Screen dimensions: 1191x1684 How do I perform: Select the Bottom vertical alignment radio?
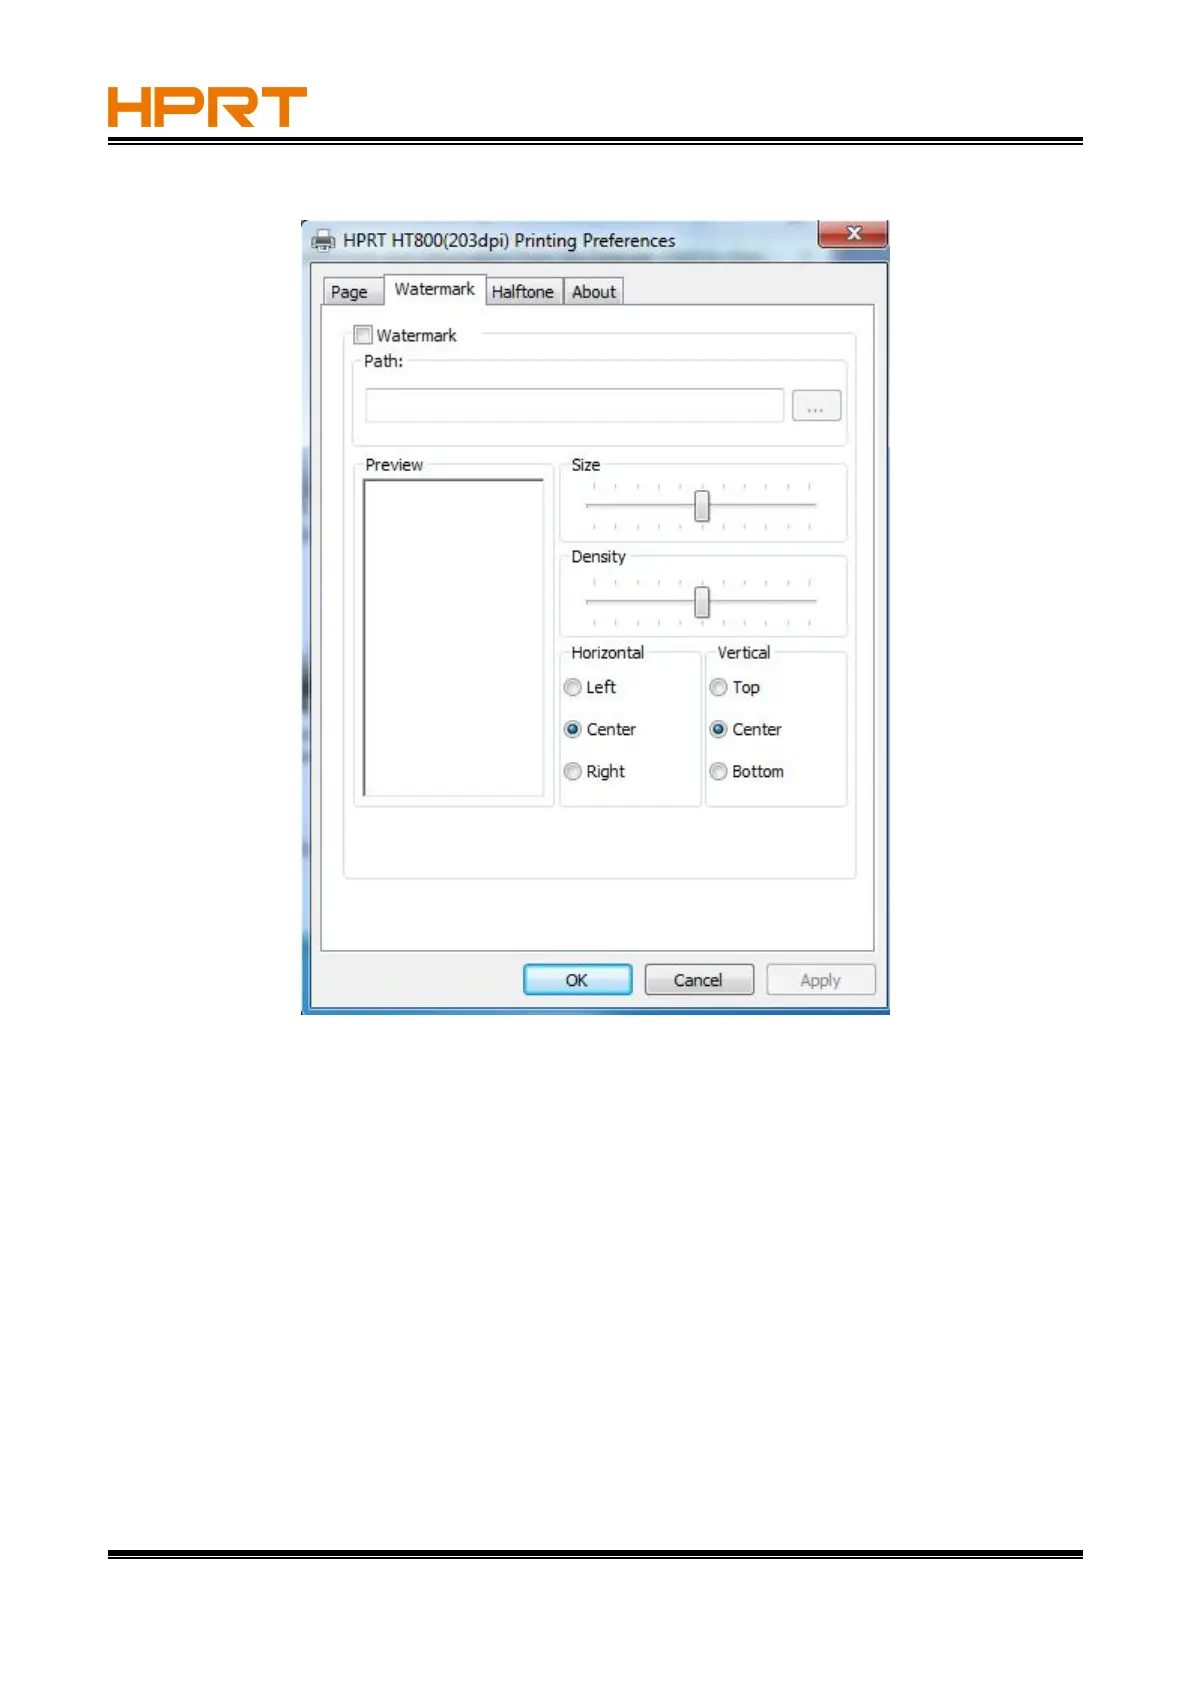point(718,771)
